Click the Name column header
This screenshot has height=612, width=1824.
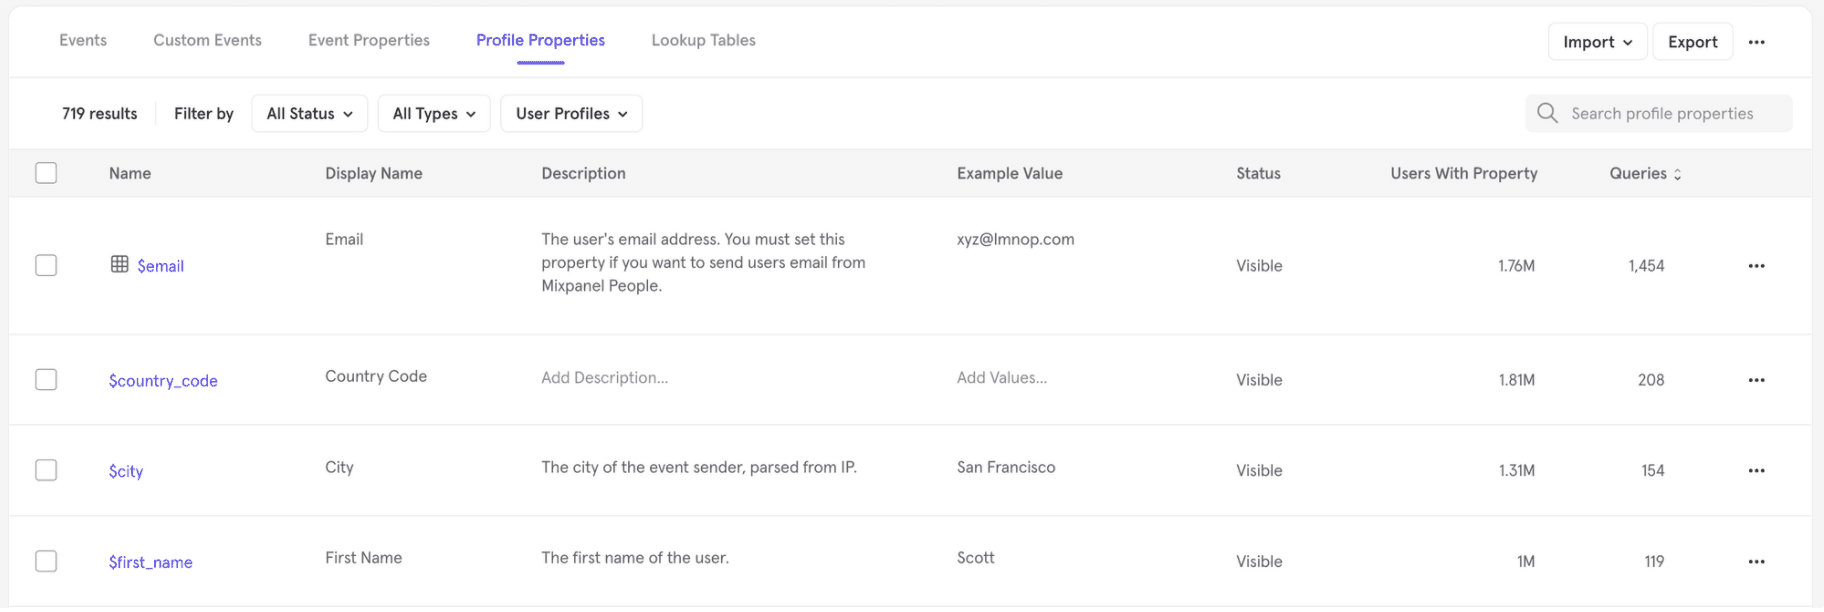(130, 173)
